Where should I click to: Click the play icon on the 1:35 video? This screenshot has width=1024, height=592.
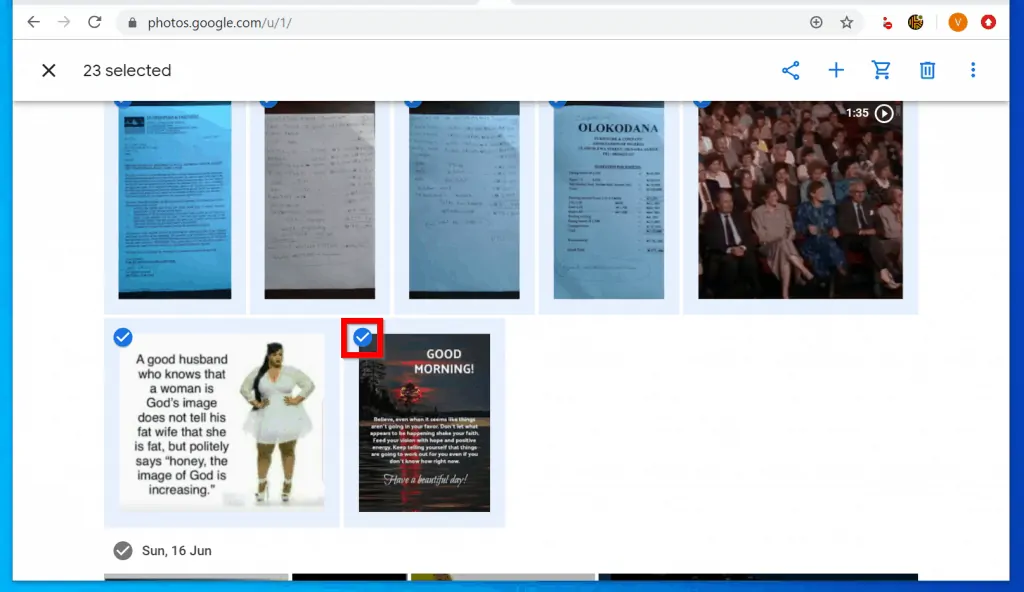883,114
